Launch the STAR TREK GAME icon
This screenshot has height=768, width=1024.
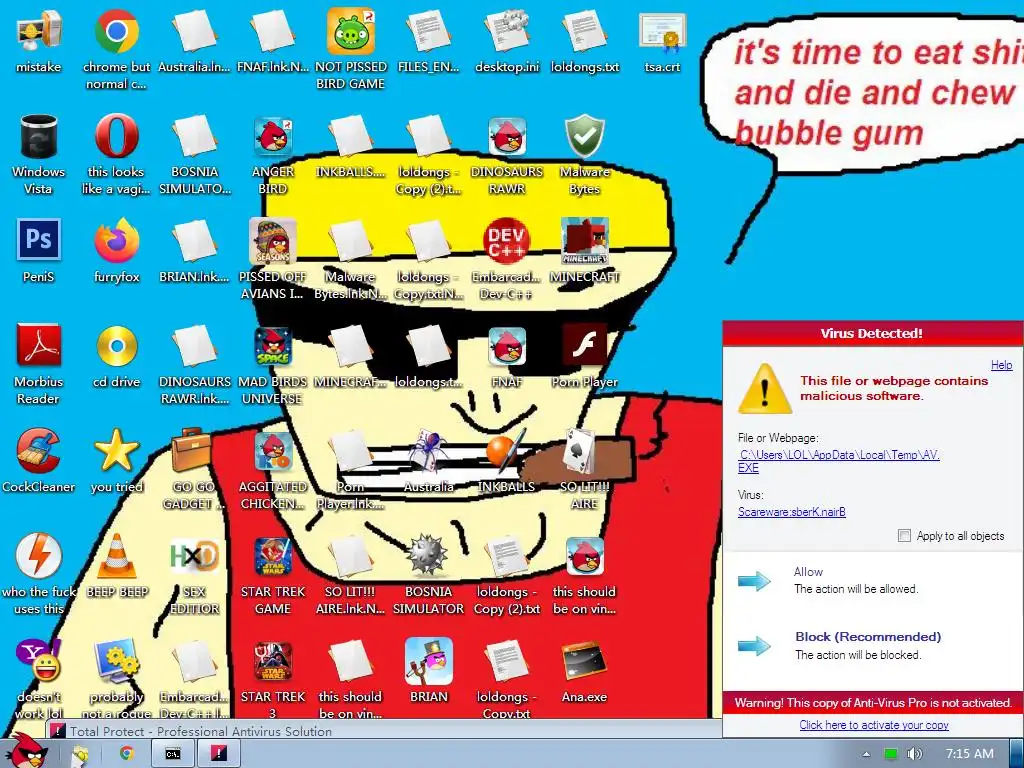(273, 556)
